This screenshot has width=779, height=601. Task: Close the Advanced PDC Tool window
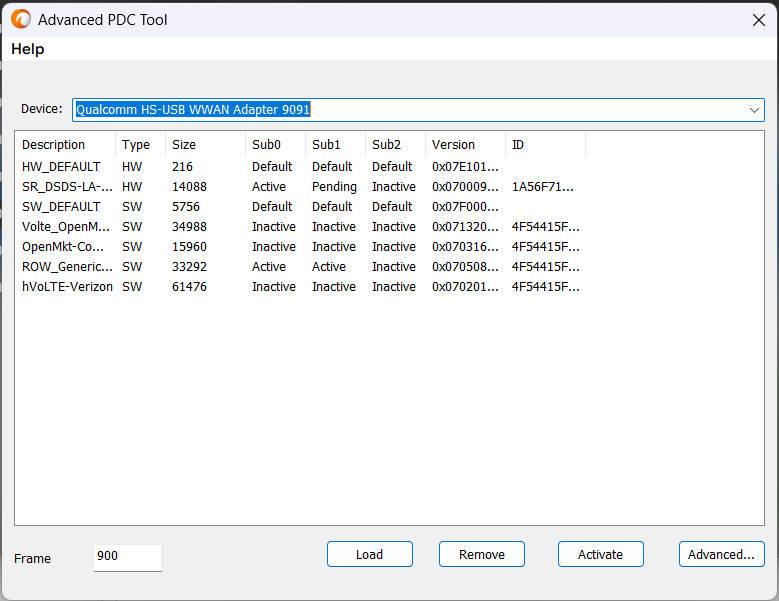758,20
